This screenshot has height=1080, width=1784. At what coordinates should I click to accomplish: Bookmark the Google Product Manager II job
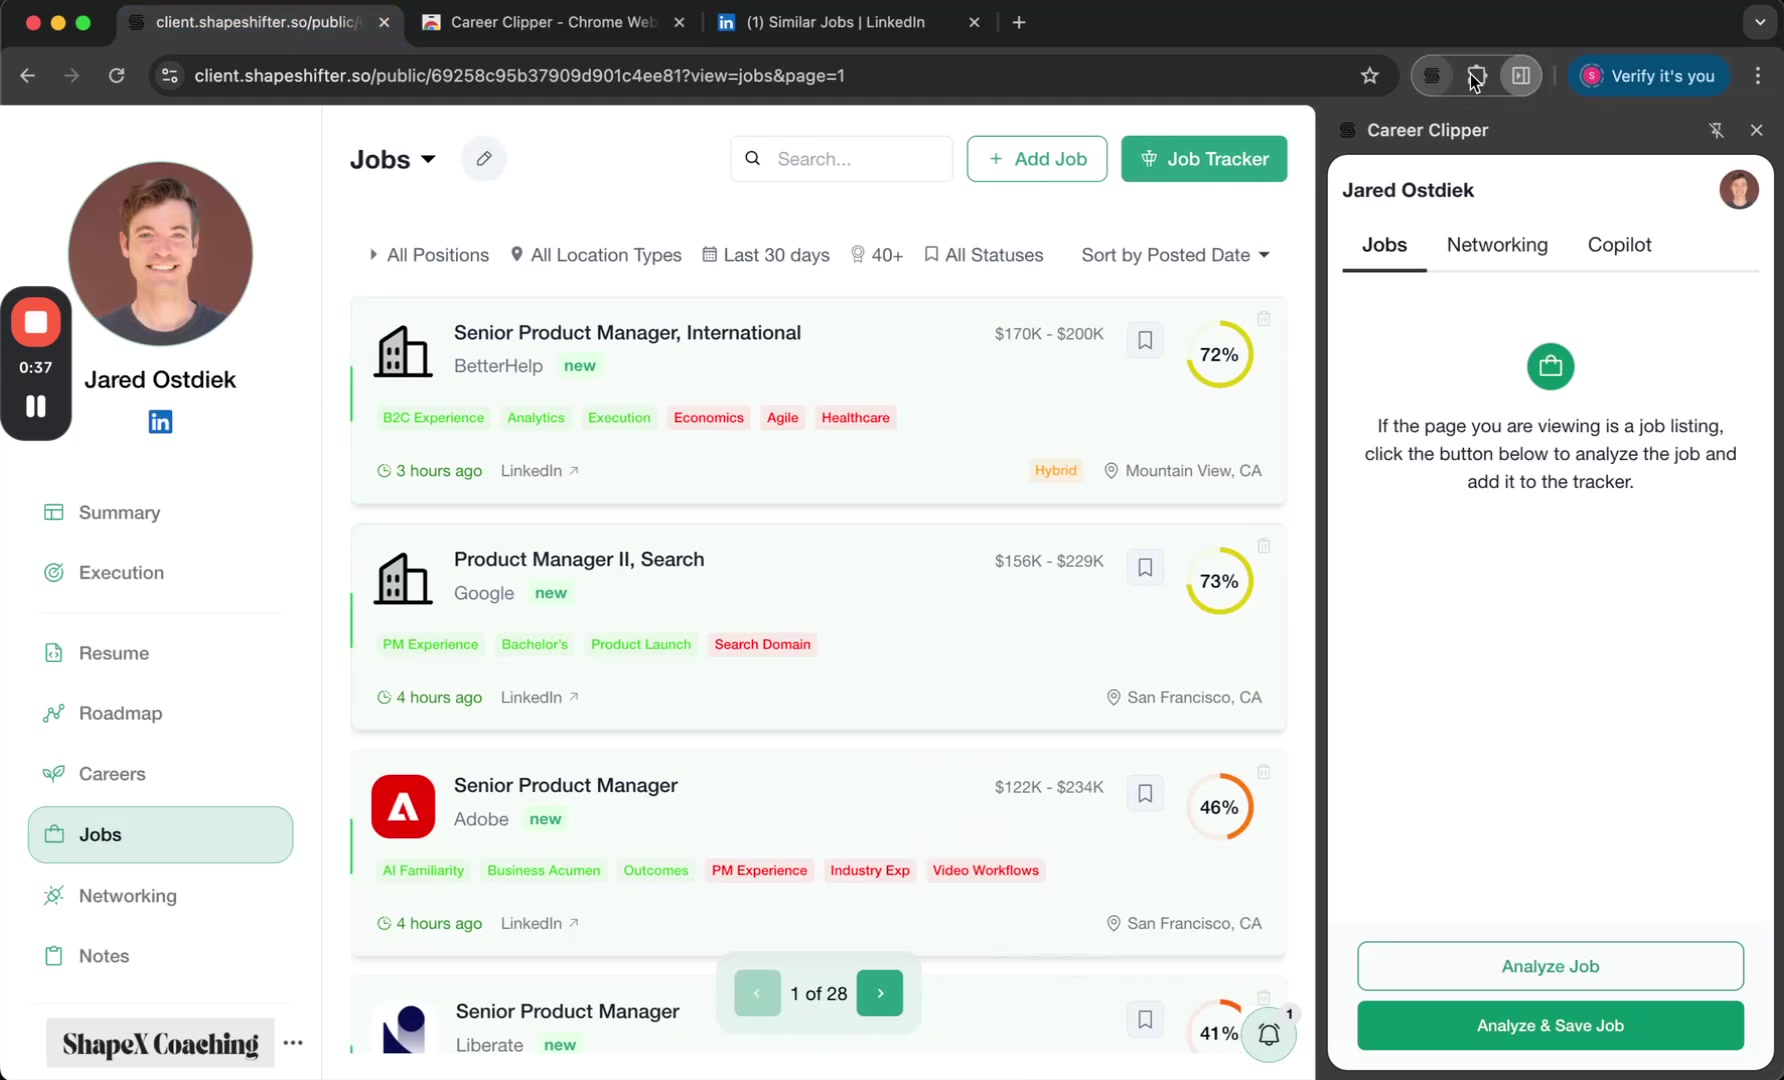pos(1145,567)
